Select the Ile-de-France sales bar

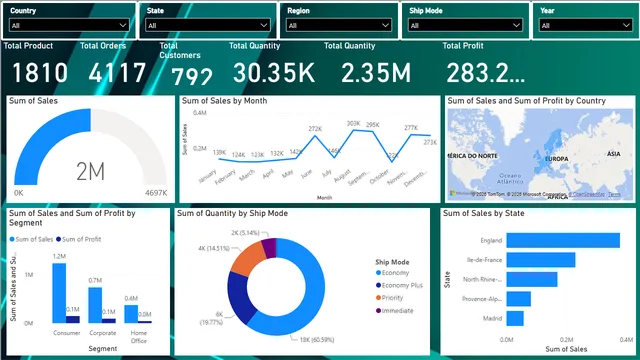pos(541,260)
